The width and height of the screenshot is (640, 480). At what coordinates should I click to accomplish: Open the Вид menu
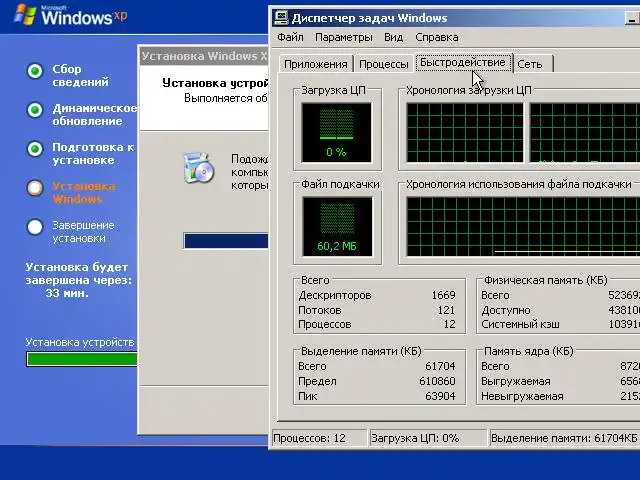(x=393, y=38)
